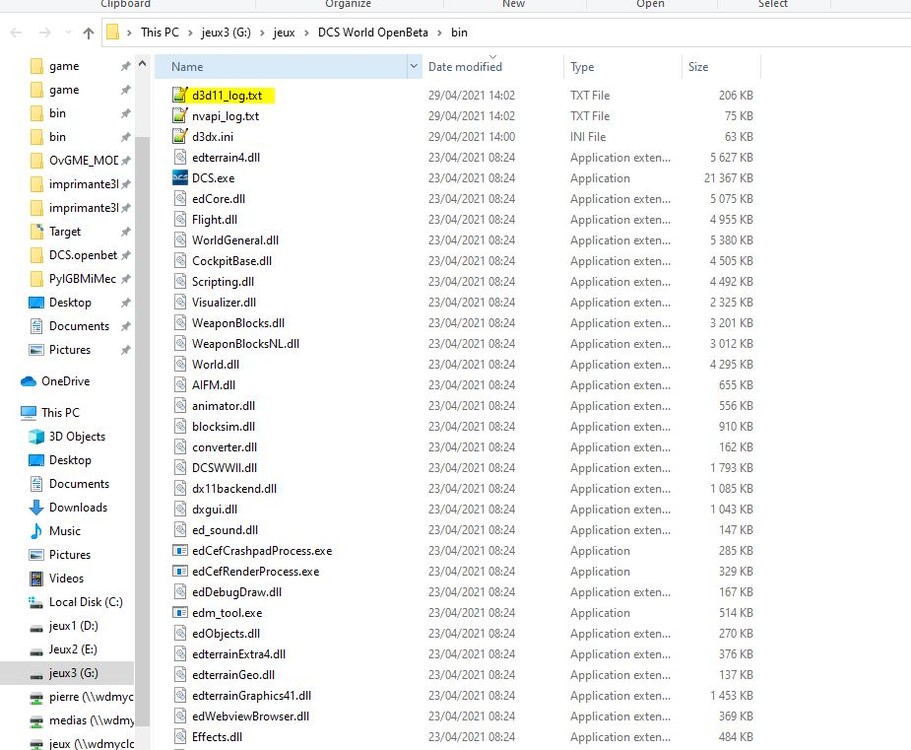The width and height of the screenshot is (911, 750).
Task: Click the Forward navigation arrow
Action: click(x=45, y=33)
